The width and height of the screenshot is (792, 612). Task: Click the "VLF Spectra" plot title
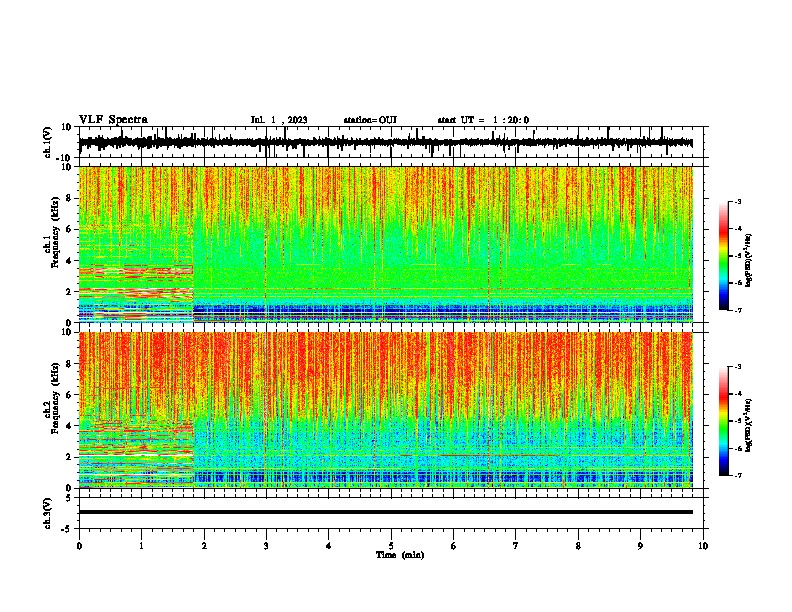(x=113, y=119)
